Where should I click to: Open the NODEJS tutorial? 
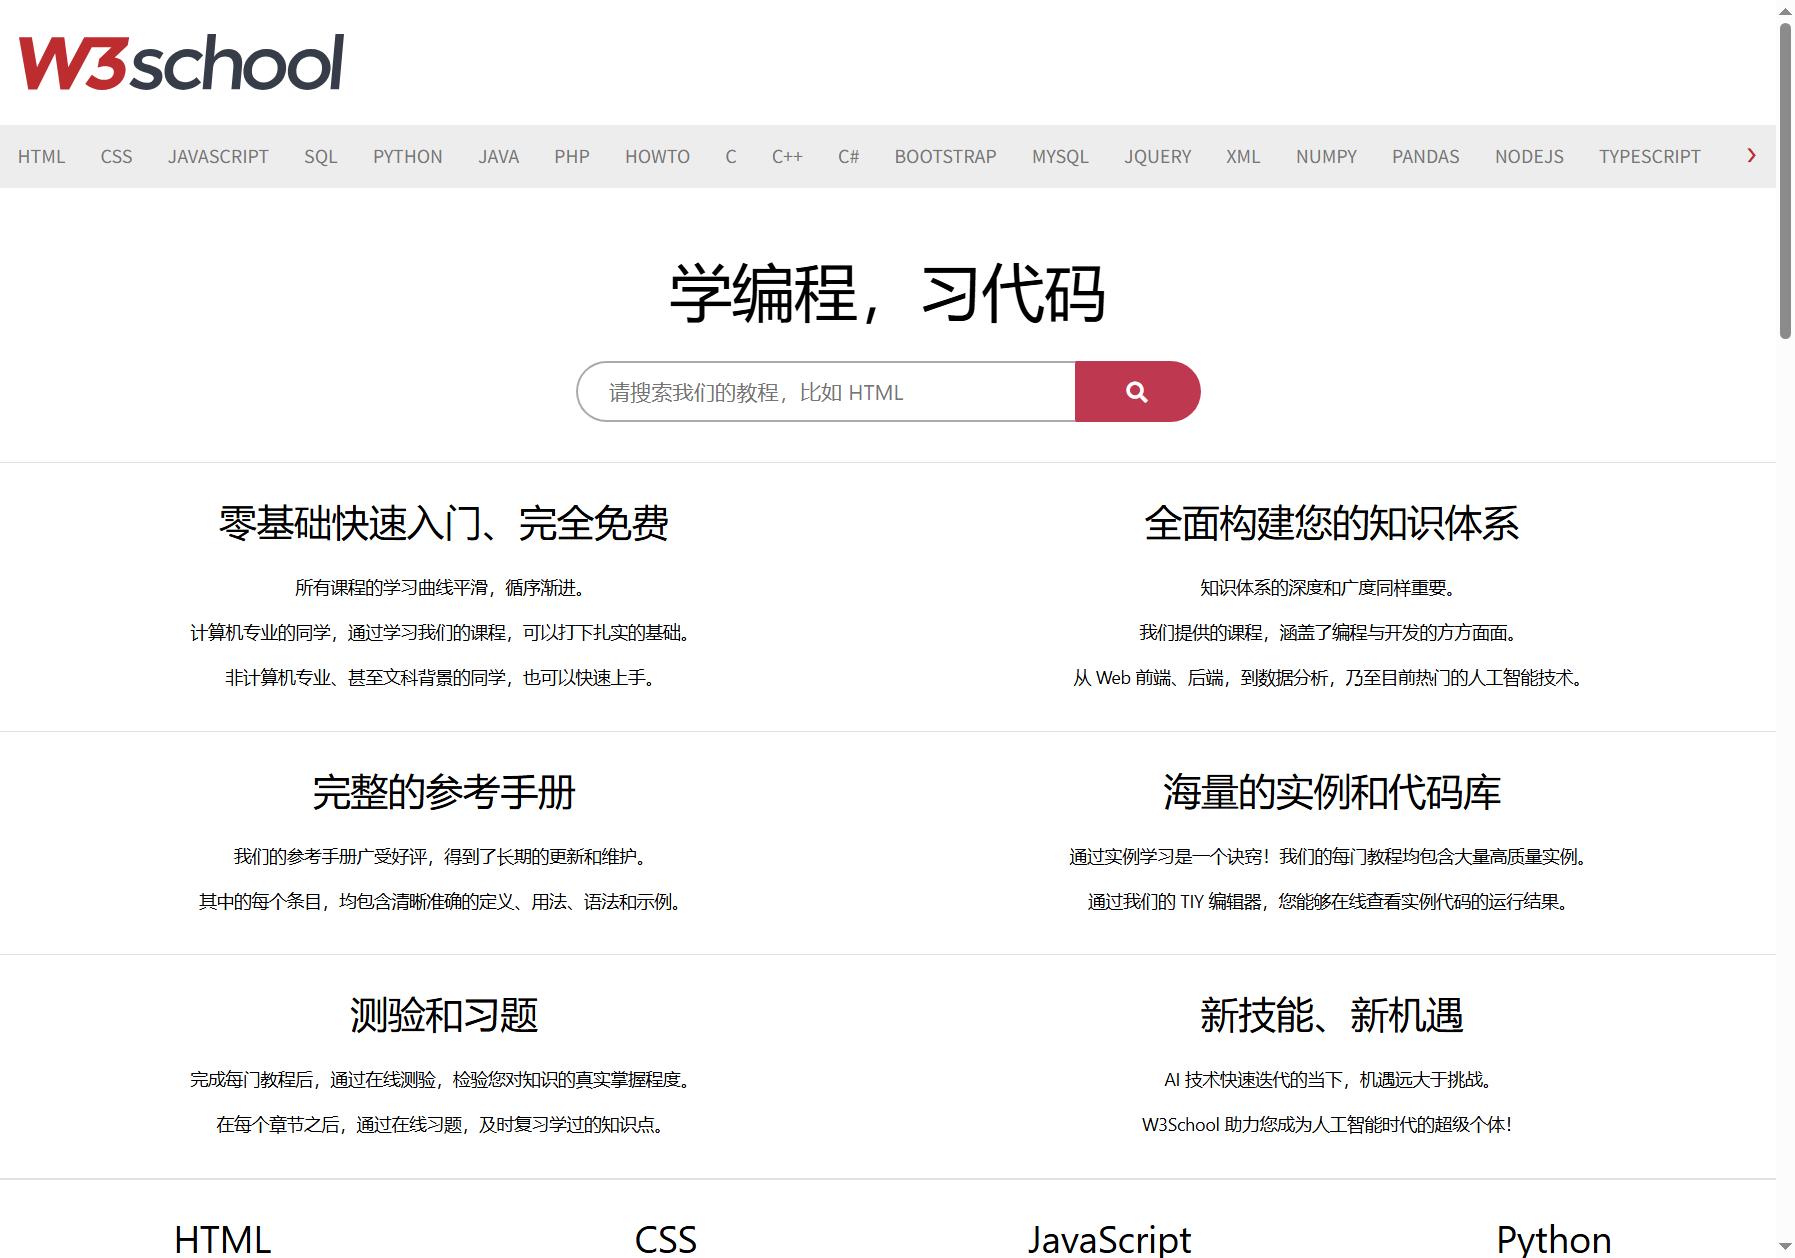click(1529, 157)
